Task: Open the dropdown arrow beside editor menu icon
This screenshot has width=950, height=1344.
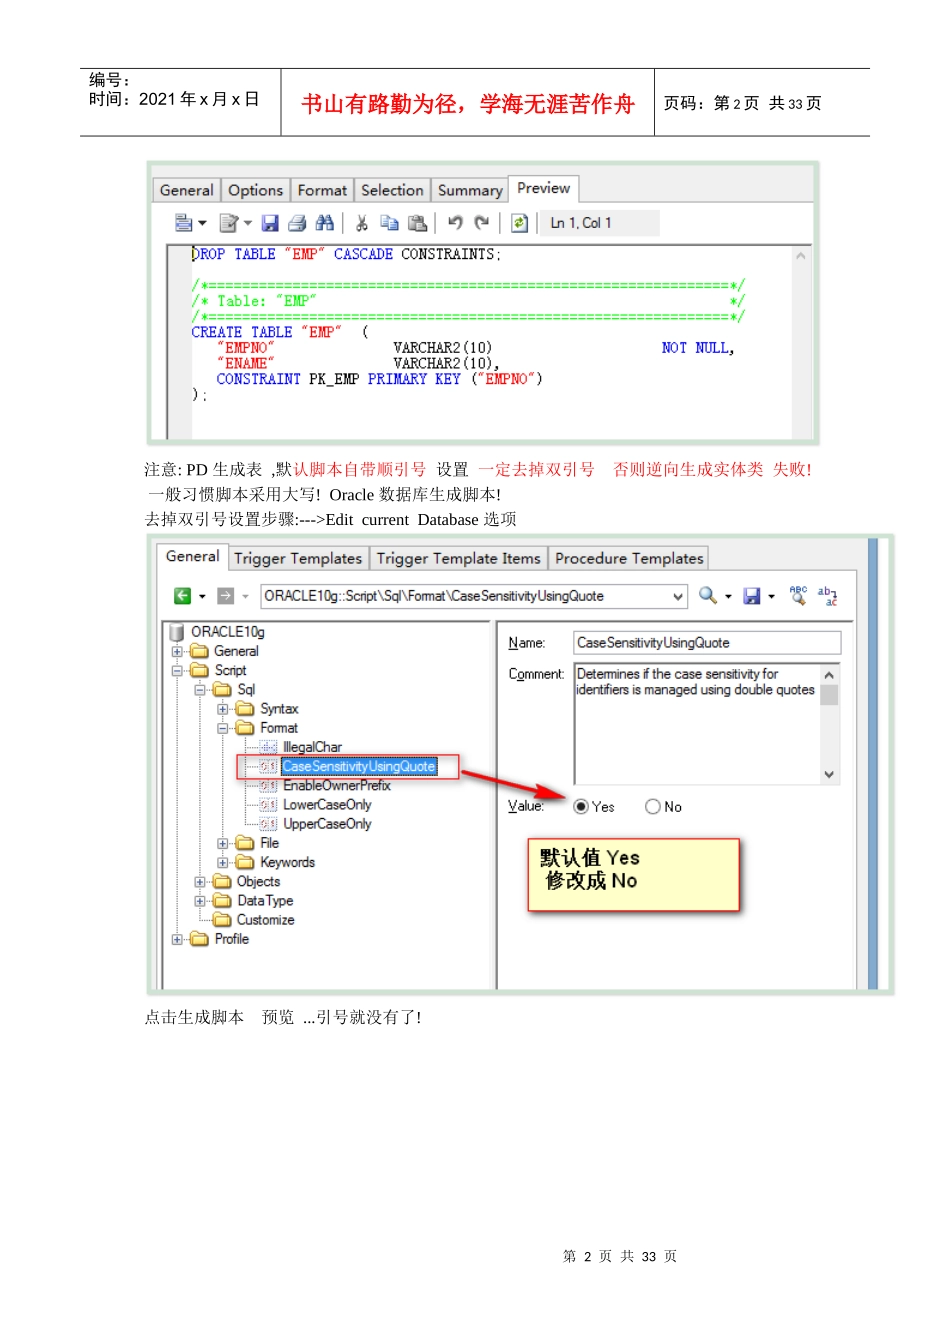Action: [x=202, y=223]
